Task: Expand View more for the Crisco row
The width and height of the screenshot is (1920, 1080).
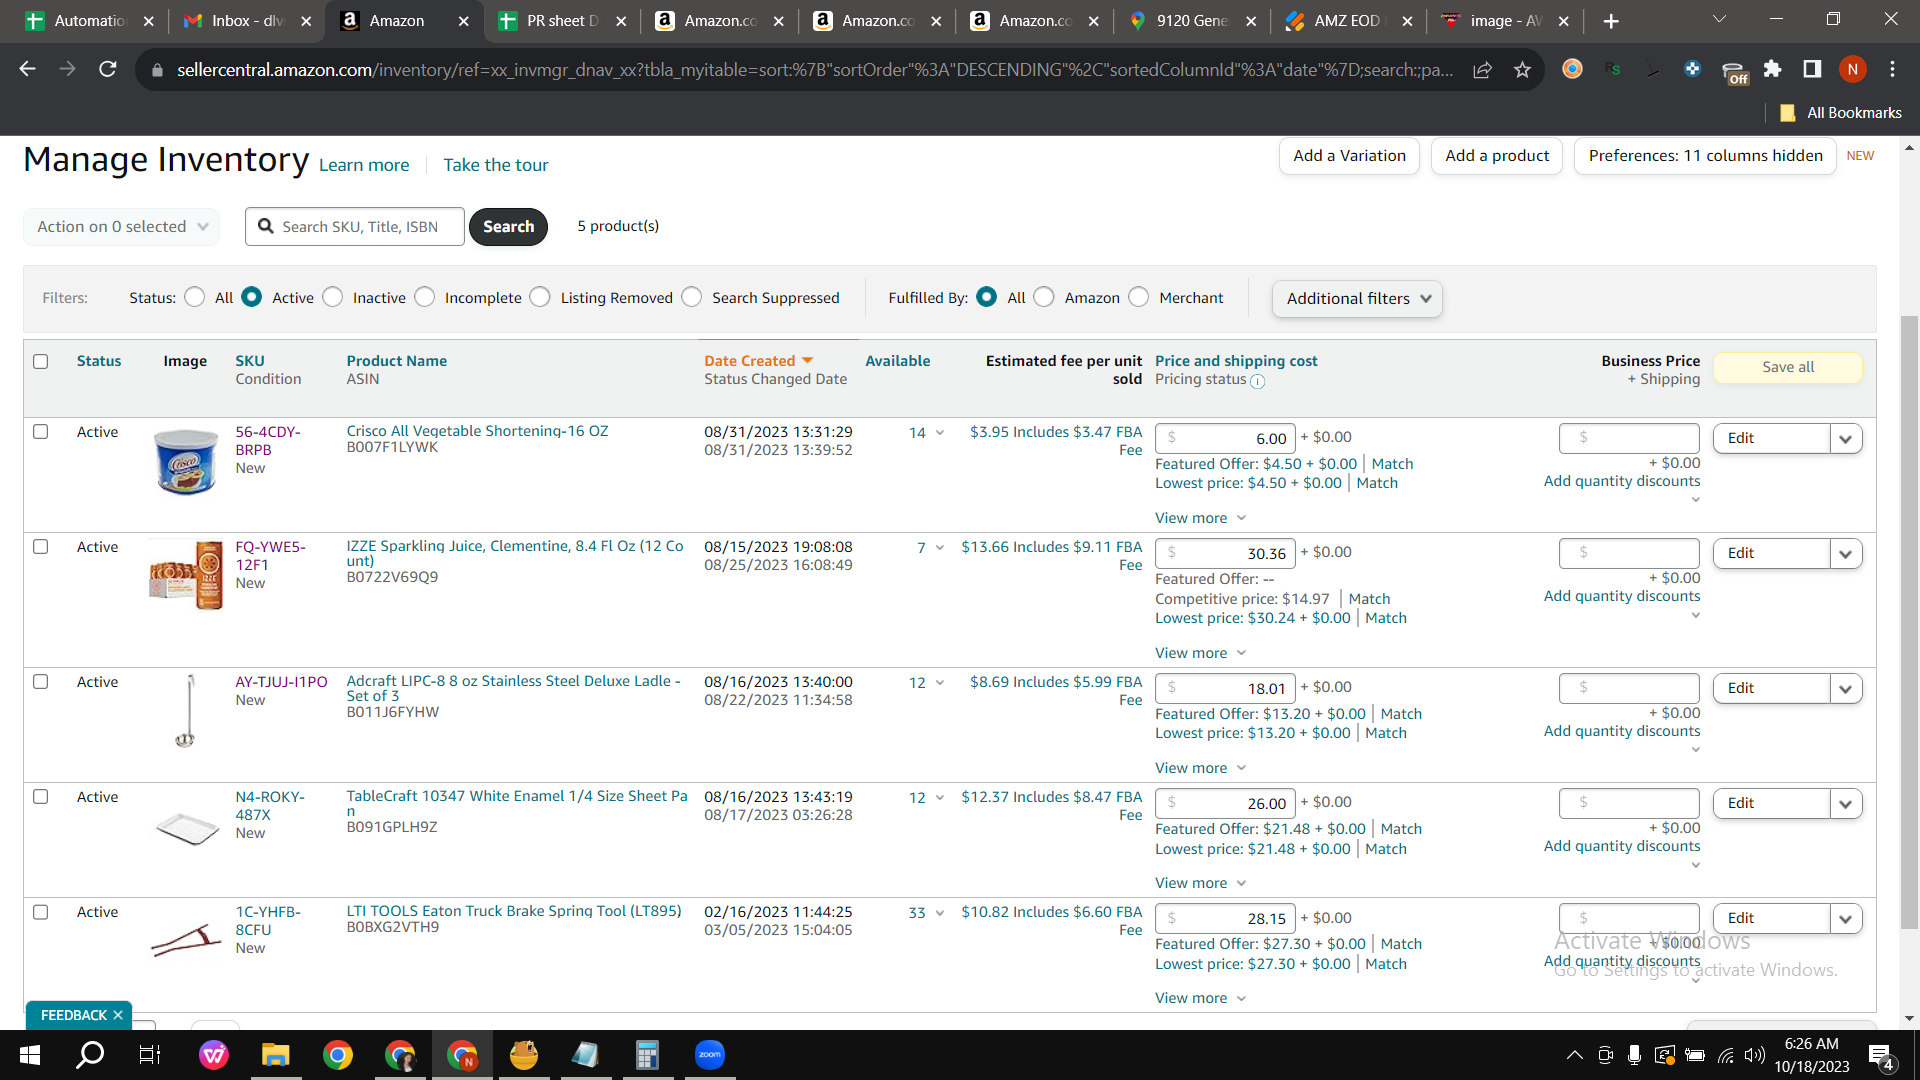Action: coord(1200,518)
